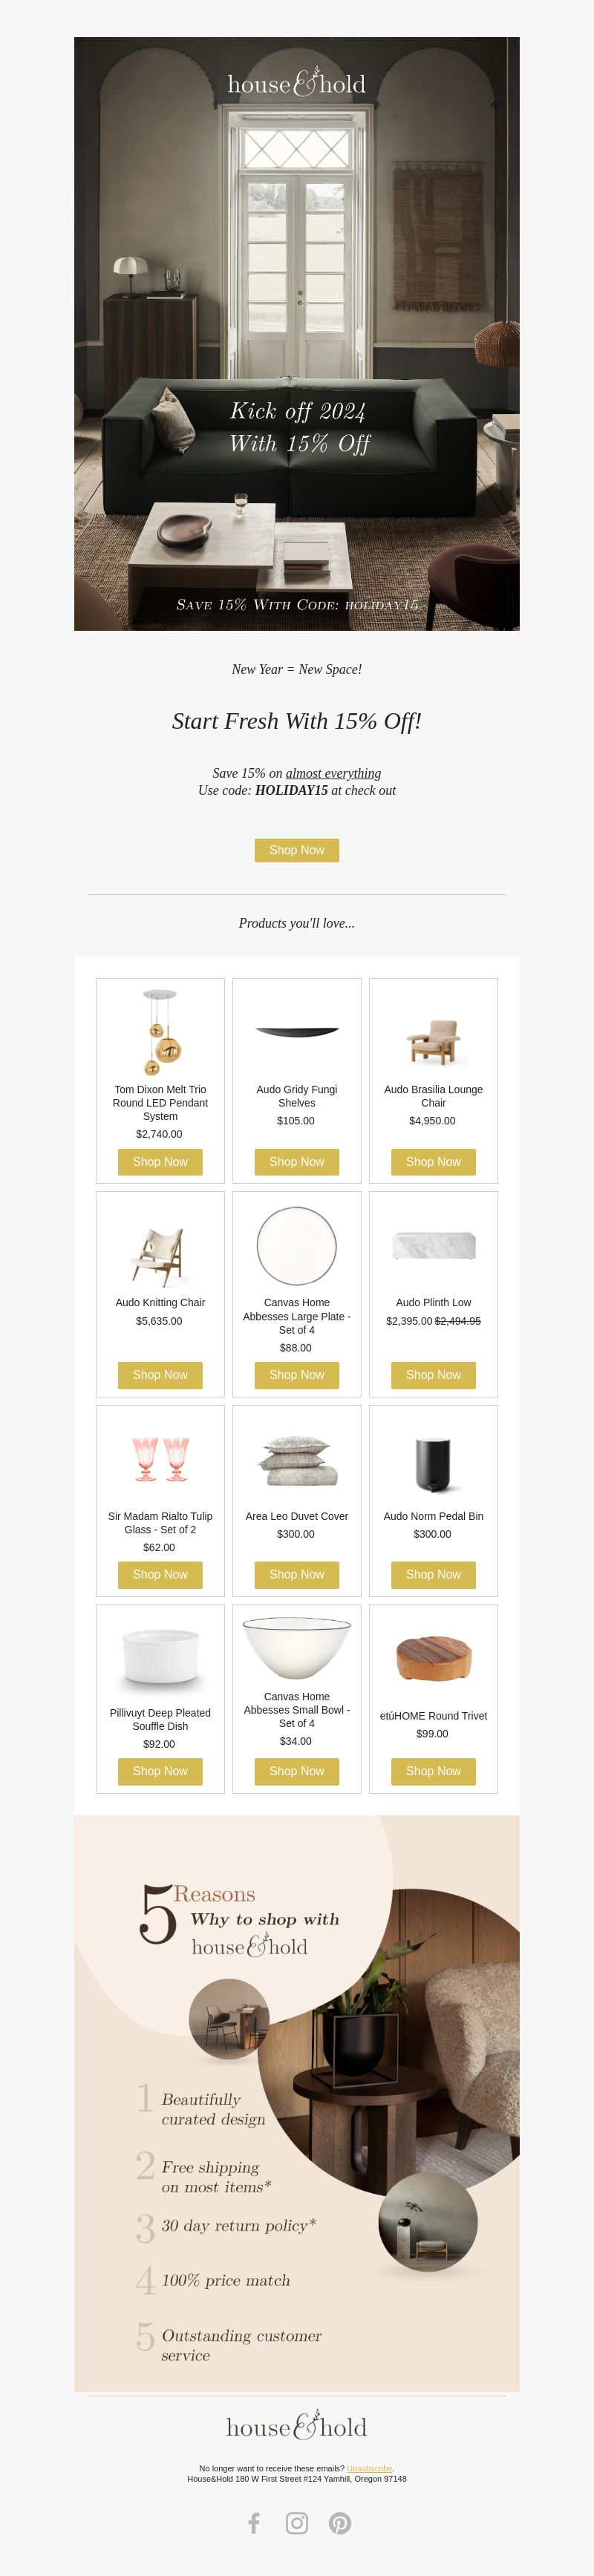Shop Now for Audo Brasilia Lounge Chair
The width and height of the screenshot is (594, 2576).
point(433,1162)
